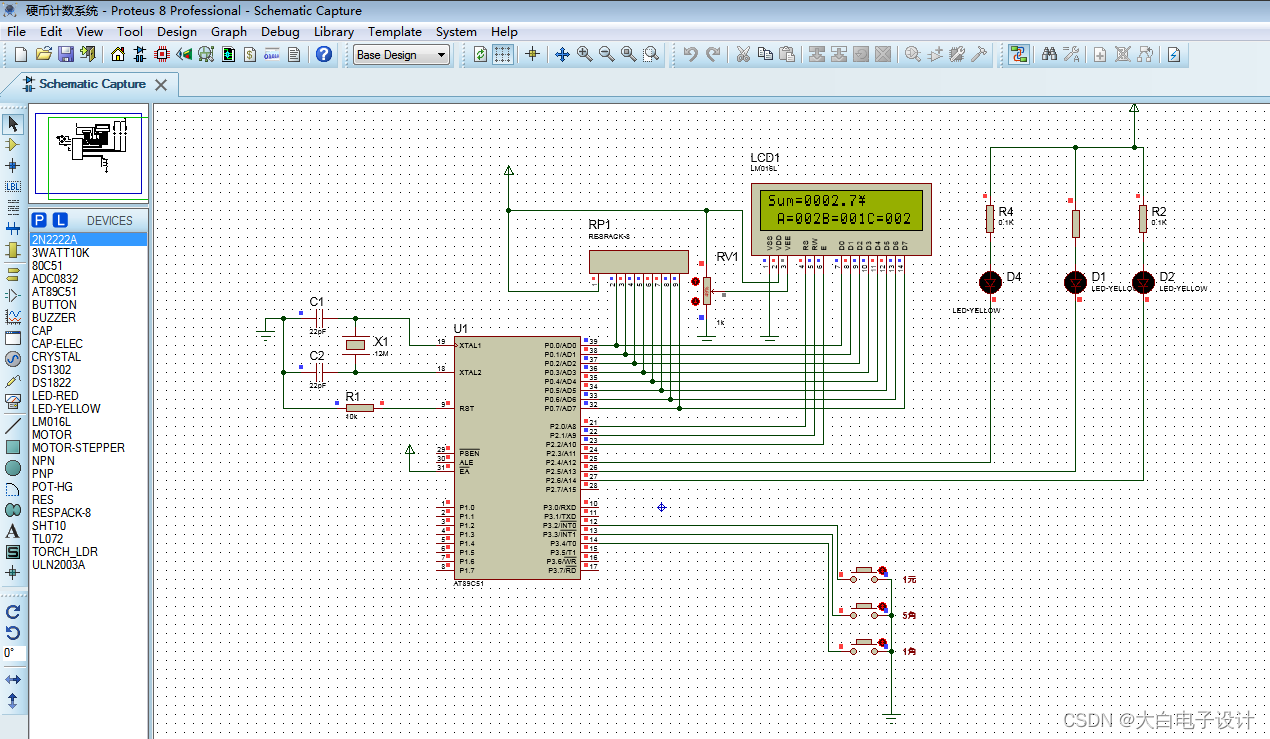Click the undo arrow icon
This screenshot has width=1270, height=739.
690,54
